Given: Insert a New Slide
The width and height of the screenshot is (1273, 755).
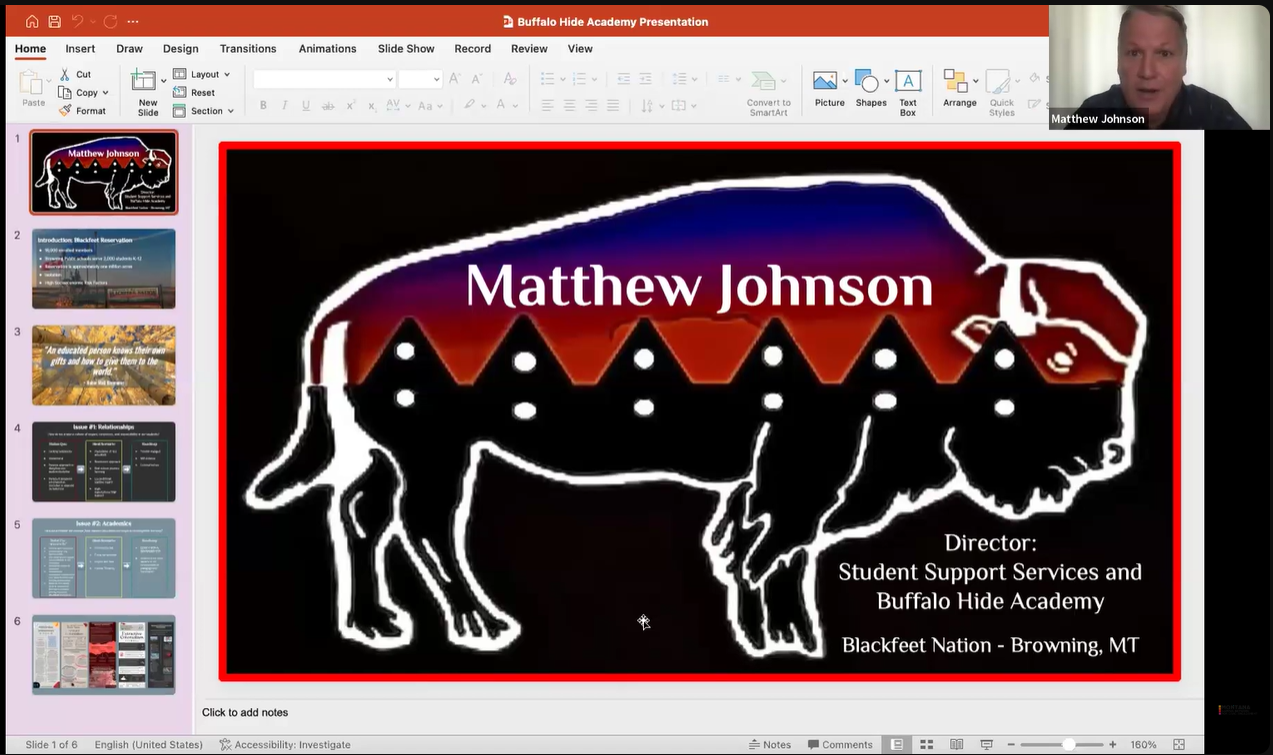Looking at the screenshot, I should 148,92.
